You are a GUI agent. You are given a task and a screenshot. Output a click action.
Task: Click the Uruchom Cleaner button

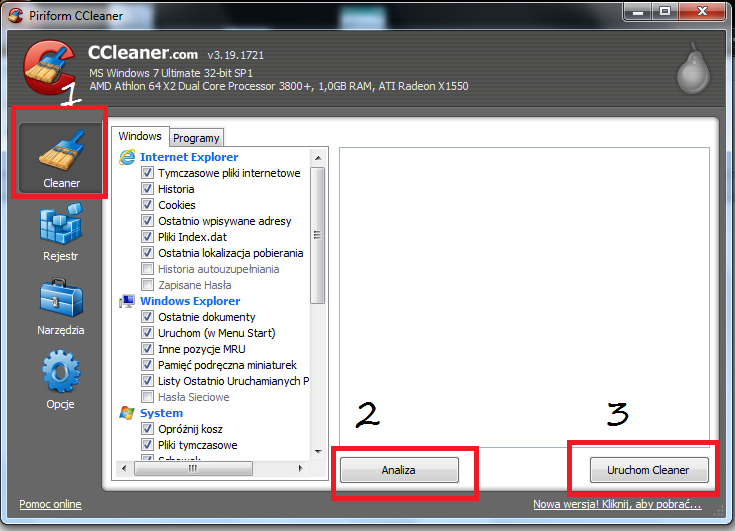(x=649, y=470)
